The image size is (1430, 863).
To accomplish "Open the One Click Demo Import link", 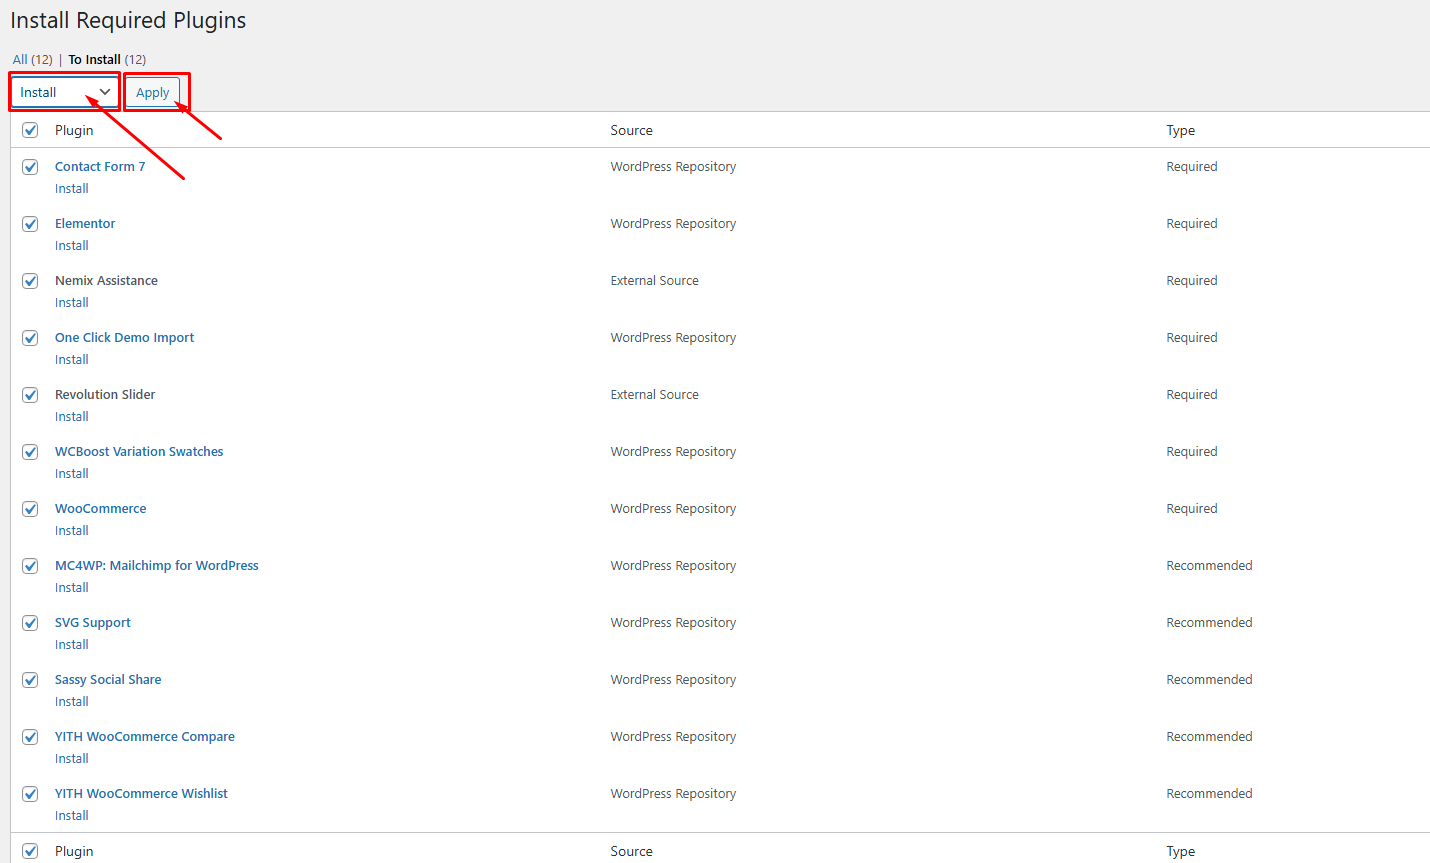I will (x=124, y=338).
